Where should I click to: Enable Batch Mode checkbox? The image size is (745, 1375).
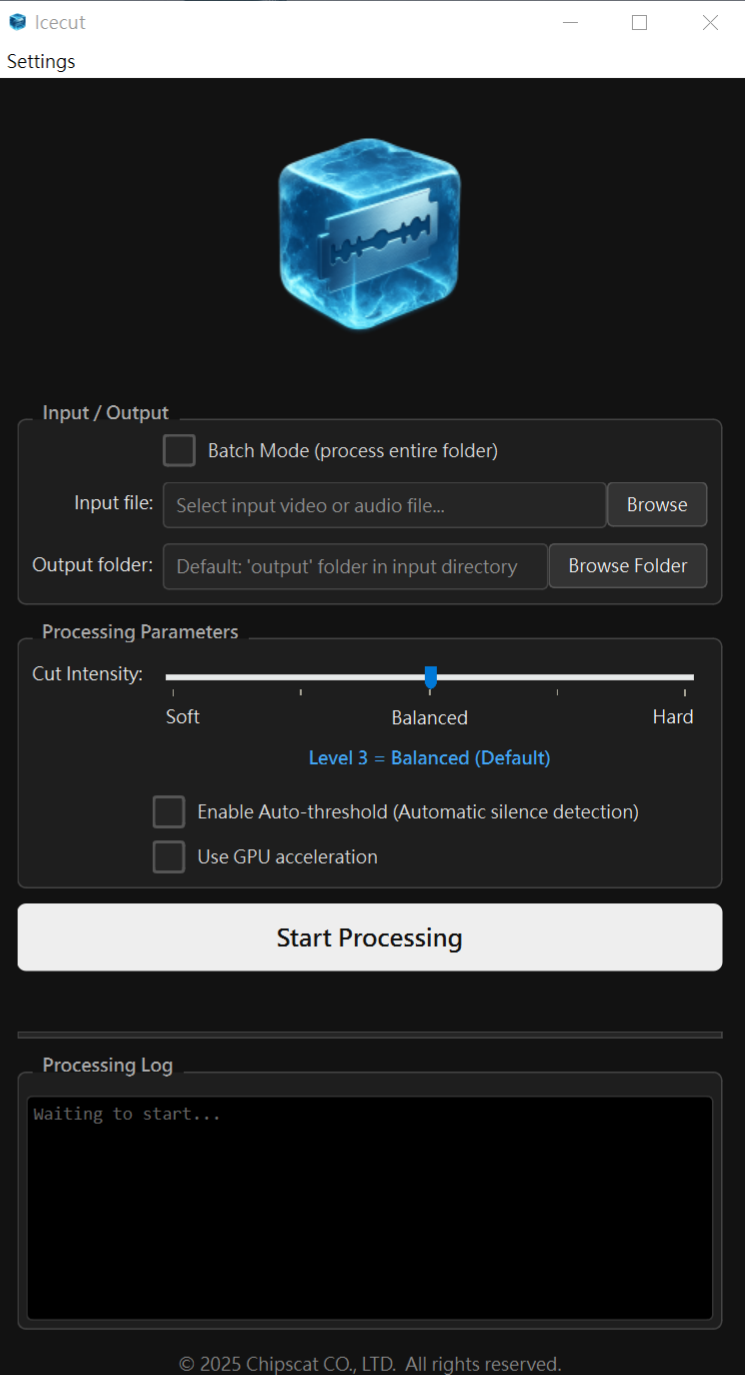[x=179, y=450]
